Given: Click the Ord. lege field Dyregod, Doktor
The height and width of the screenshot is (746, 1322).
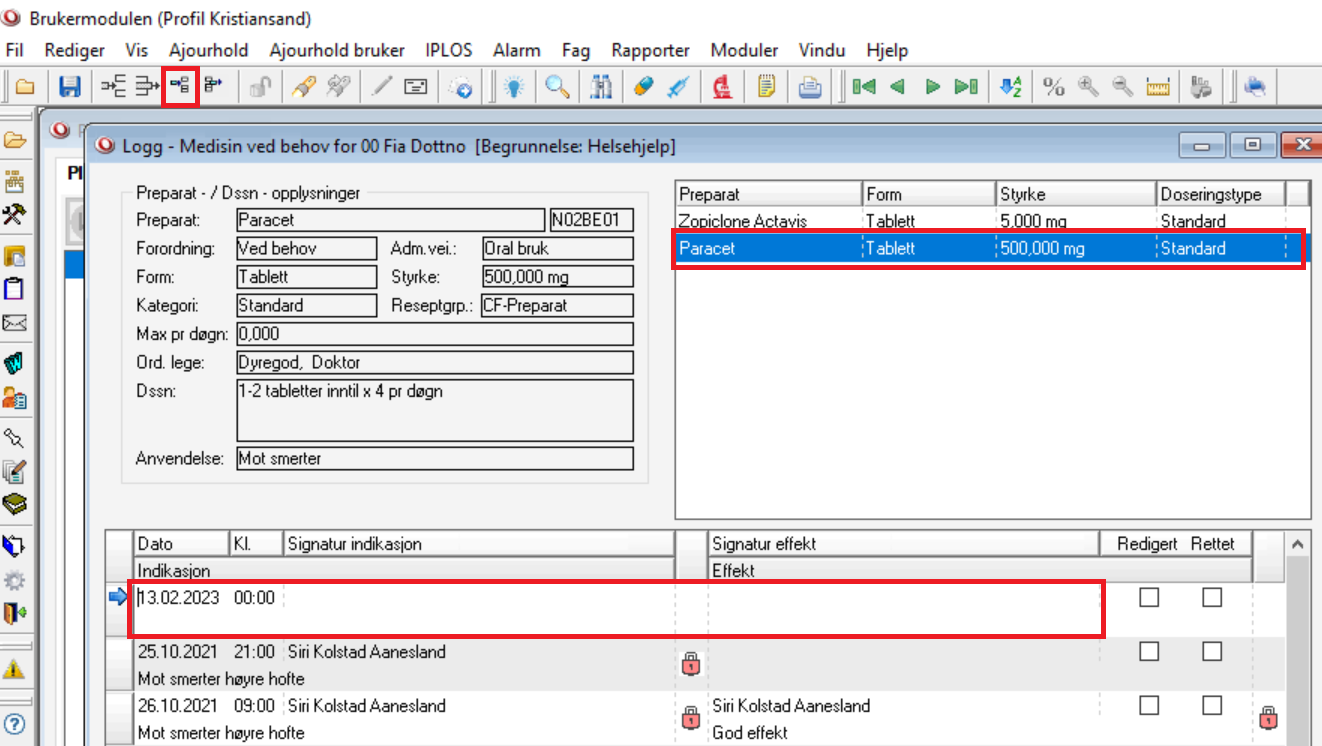Looking at the screenshot, I should click(x=434, y=363).
